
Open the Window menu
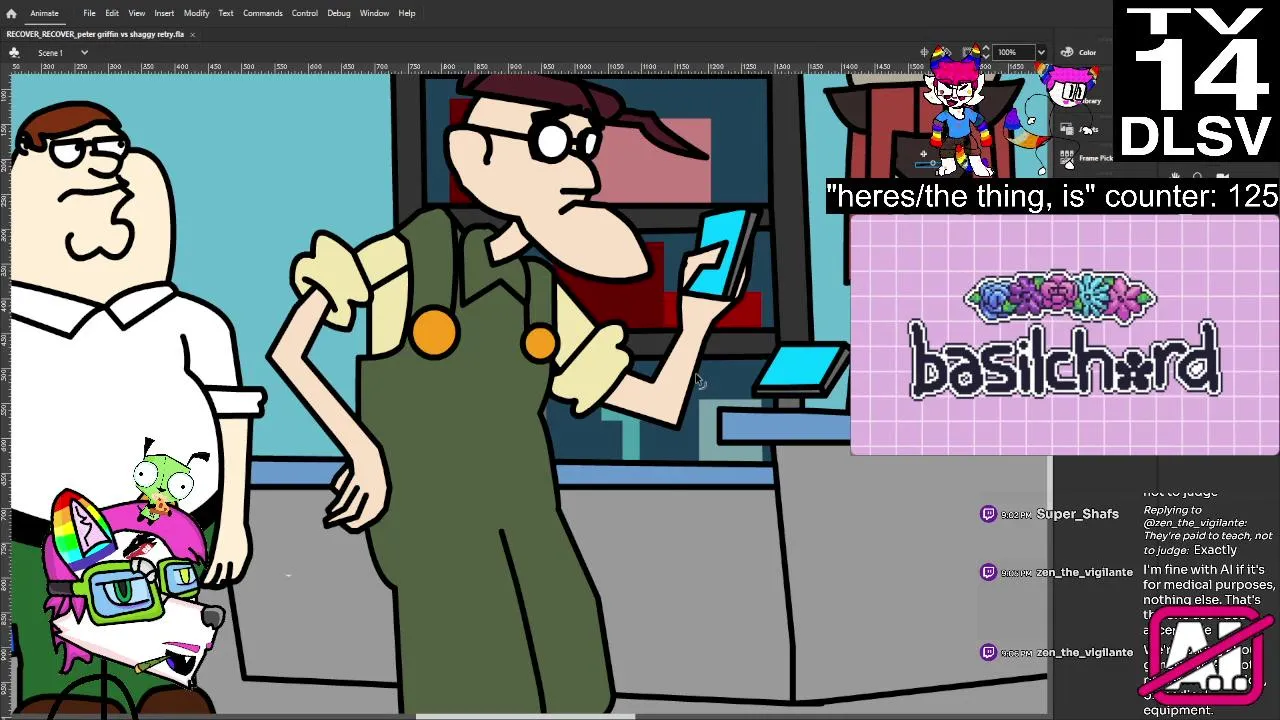tap(374, 13)
